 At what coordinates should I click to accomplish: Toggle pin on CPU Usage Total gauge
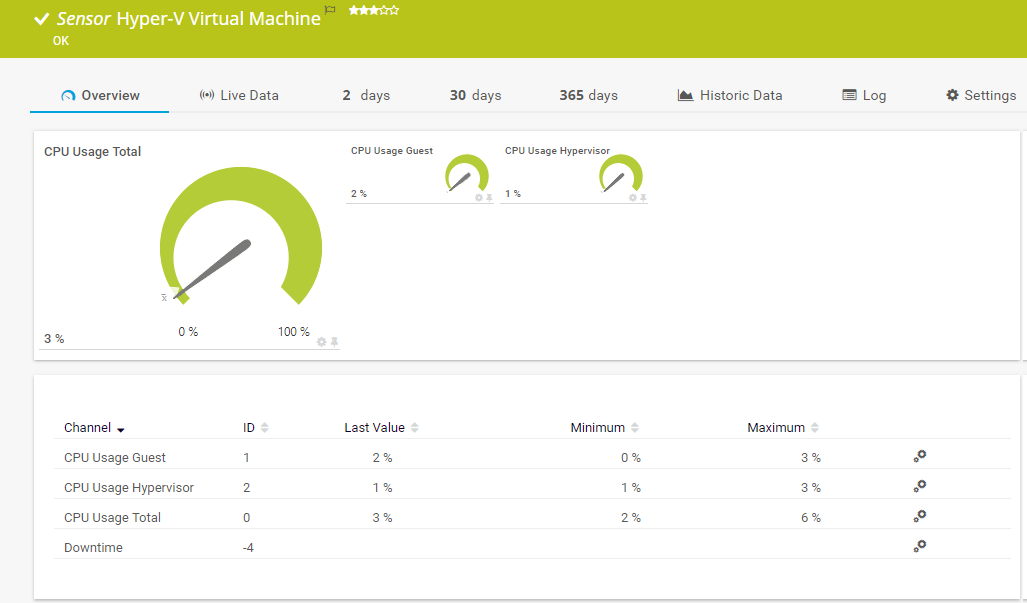pyautogui.click(x=335, y=342)
